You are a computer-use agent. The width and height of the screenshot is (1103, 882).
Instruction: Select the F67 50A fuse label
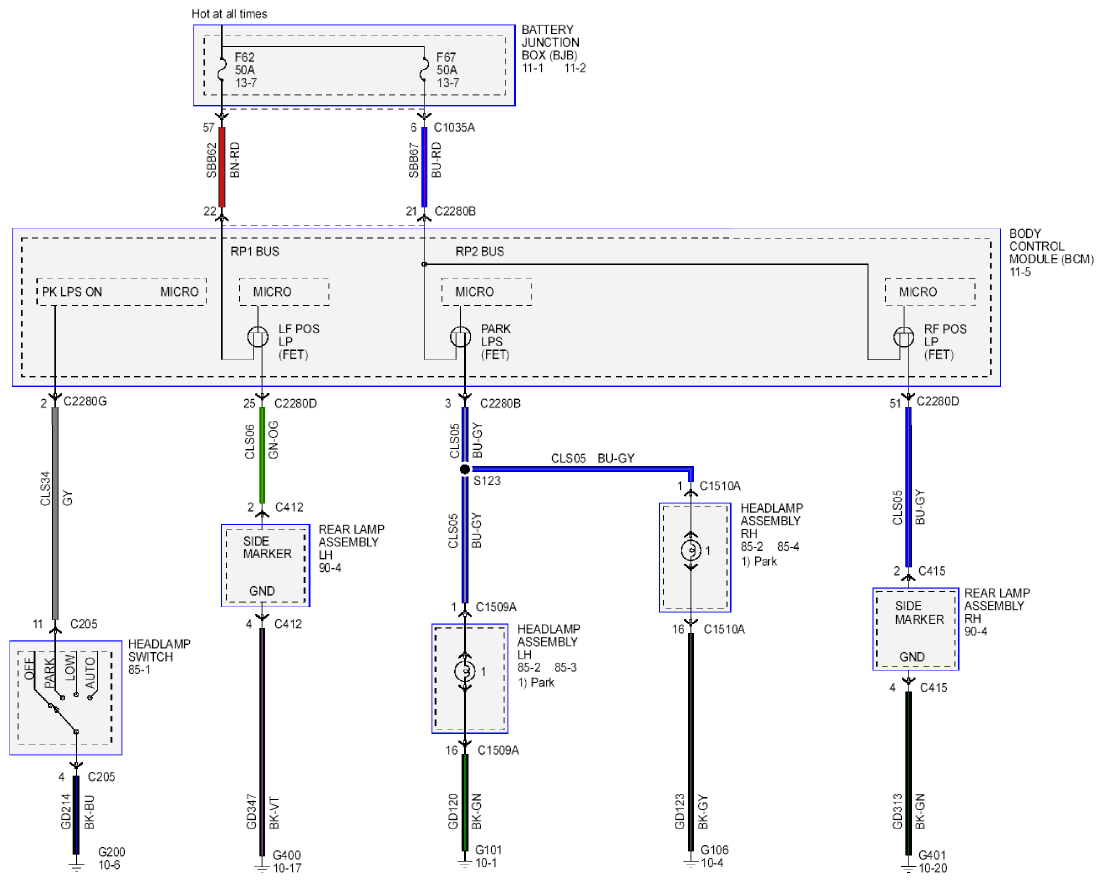click(x=447, y=70)
